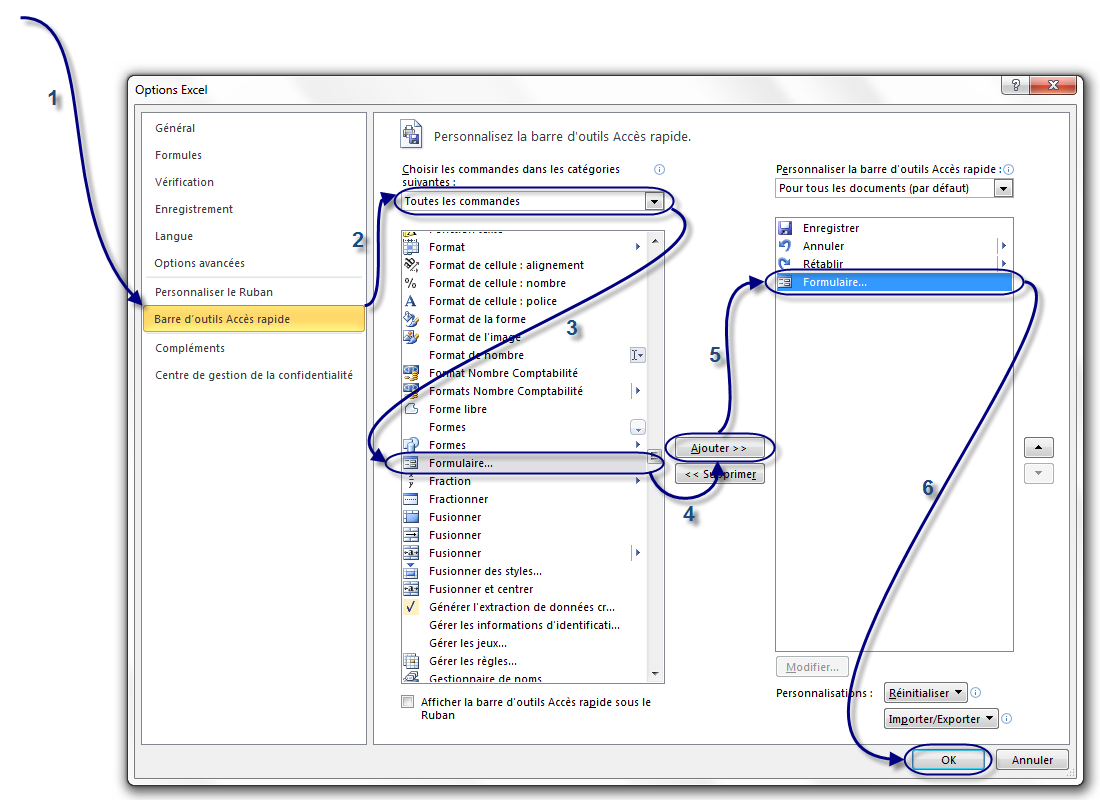
Task: Switch to the Options avancées category
Action: pos(200,263)
